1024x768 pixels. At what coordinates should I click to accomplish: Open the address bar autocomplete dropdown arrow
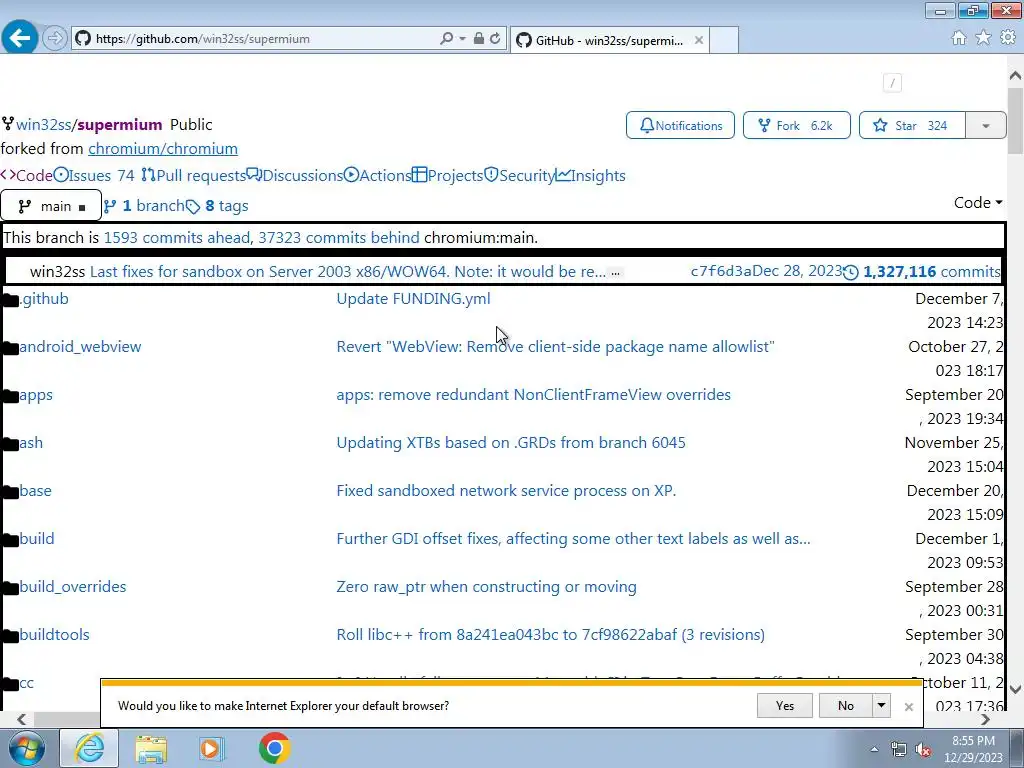(x=462, y=39)
